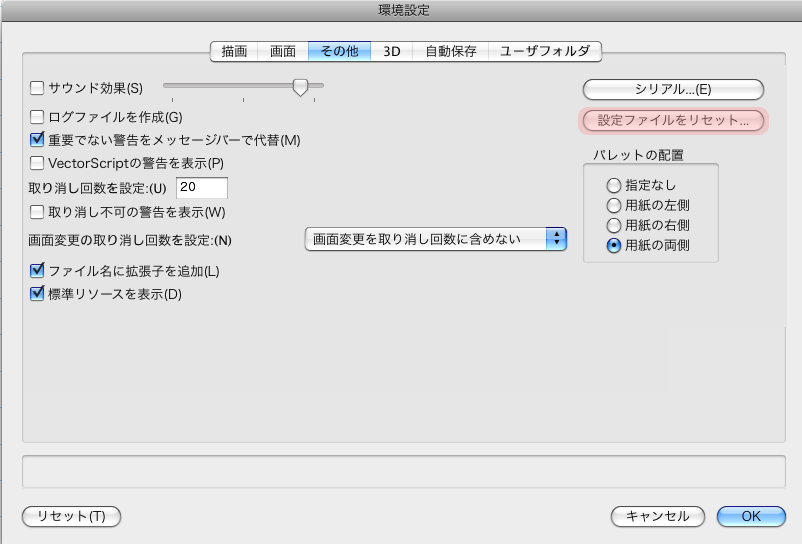Check the ログファイルを作成 option
Viewport: 802px width, 544px height.
38,116
